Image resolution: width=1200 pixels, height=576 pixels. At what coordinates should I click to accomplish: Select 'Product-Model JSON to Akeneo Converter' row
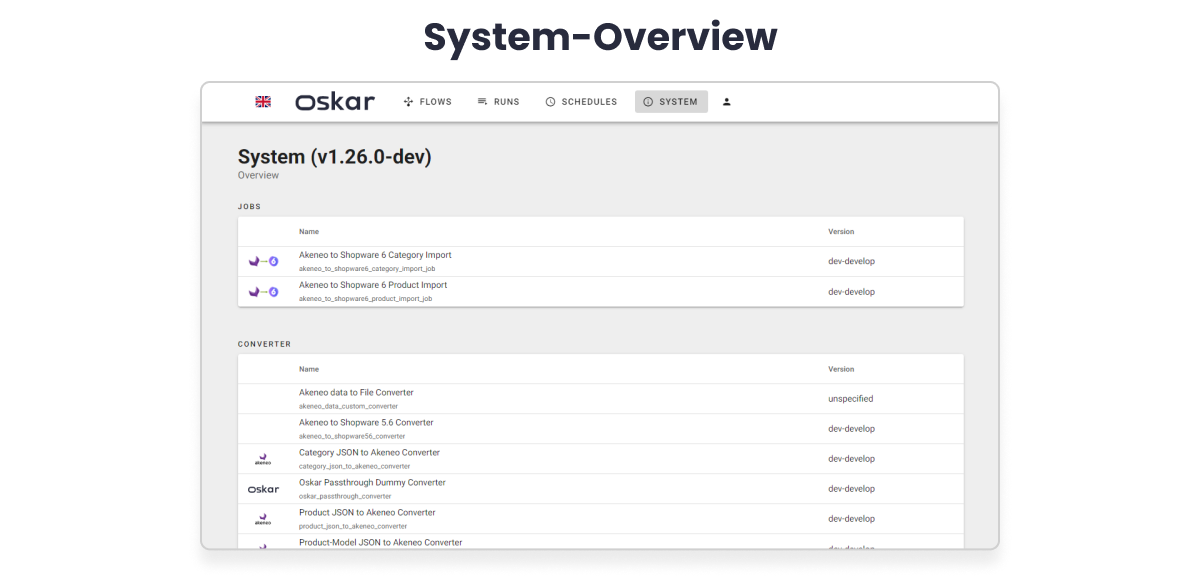pyautogui.click(x=601, y=542)
